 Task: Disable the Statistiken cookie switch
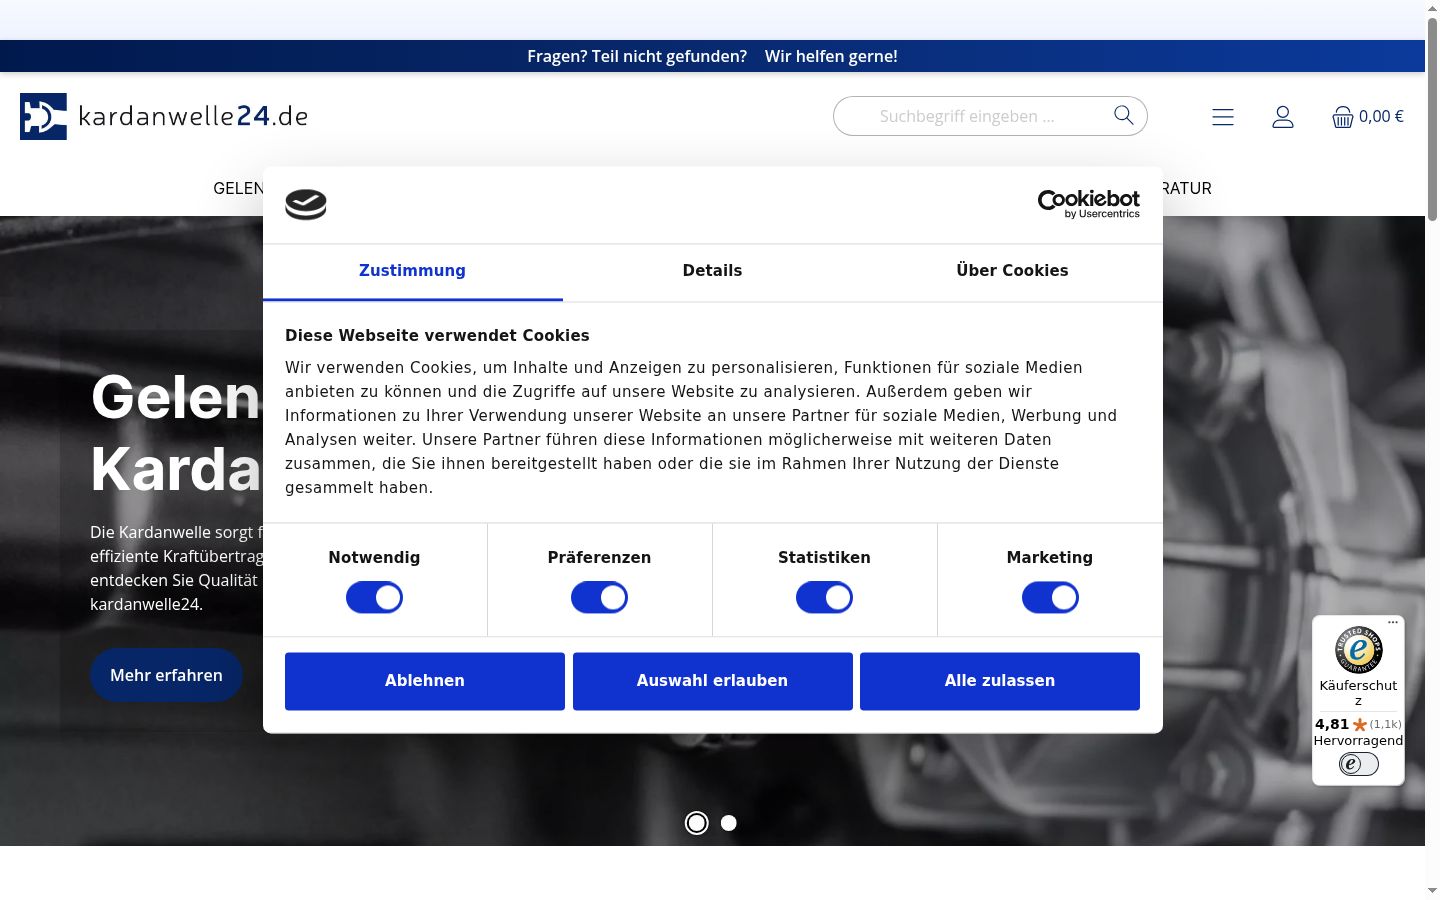pos(824,598)
